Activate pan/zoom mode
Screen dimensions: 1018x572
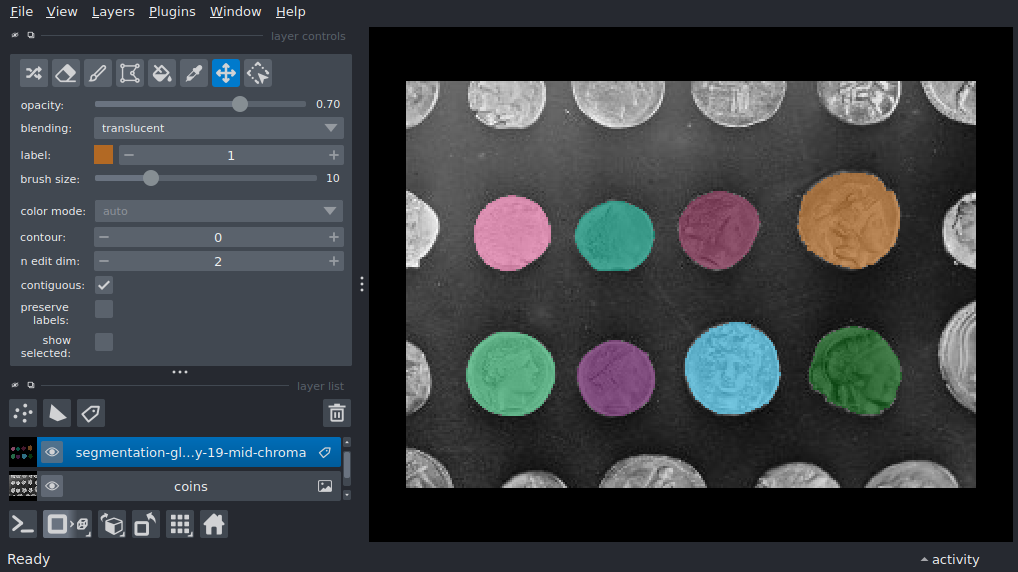pos(226,73)
